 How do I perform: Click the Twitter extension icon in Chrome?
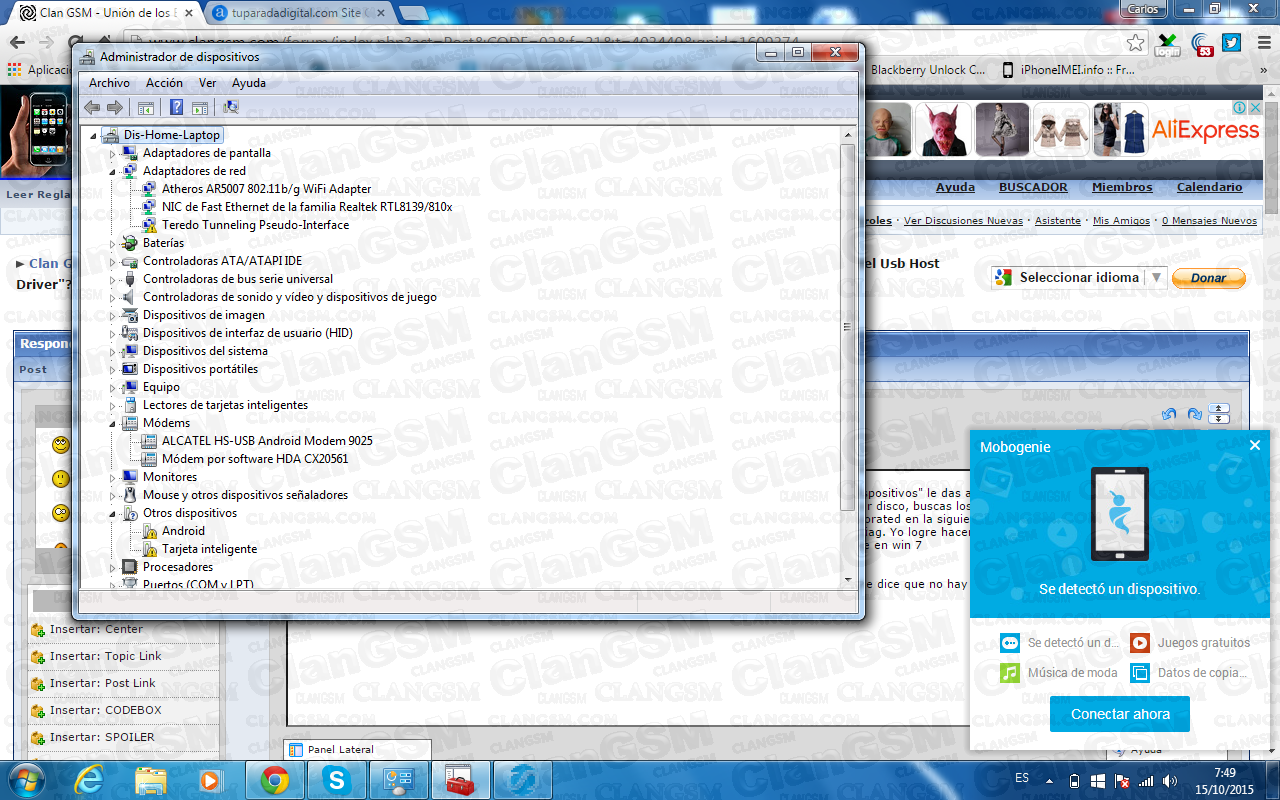1231,43
